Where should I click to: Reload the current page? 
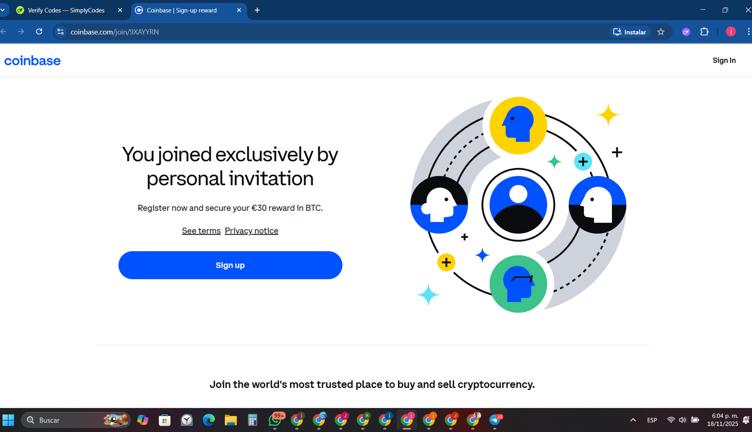39,32
